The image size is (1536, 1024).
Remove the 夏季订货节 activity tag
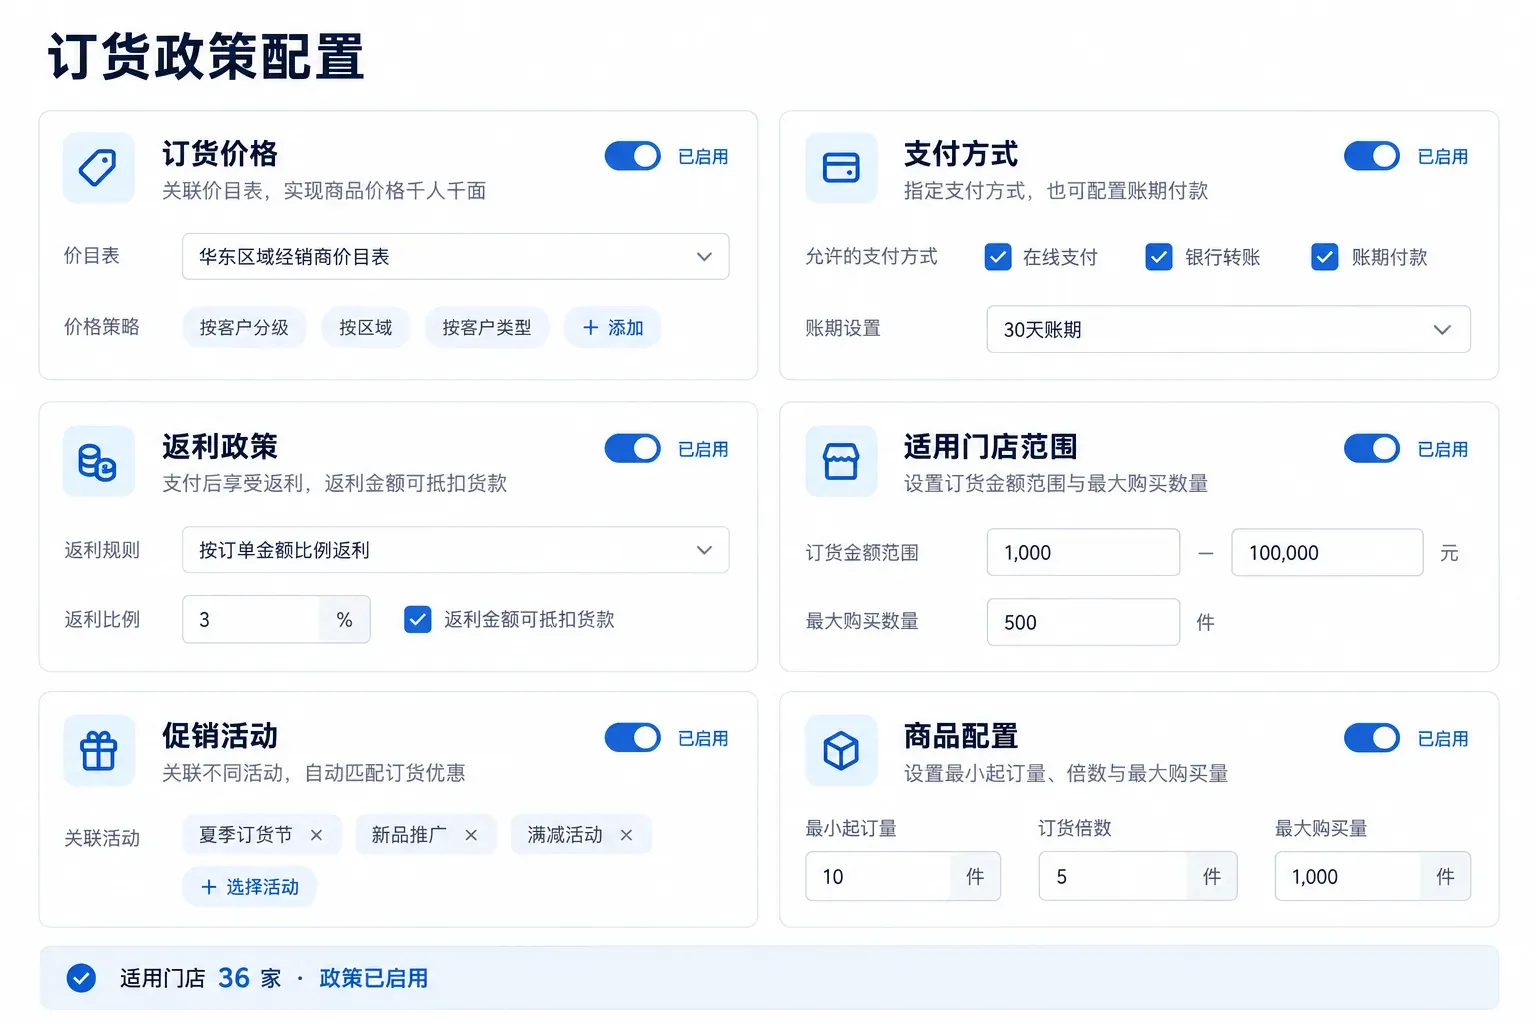316,835
